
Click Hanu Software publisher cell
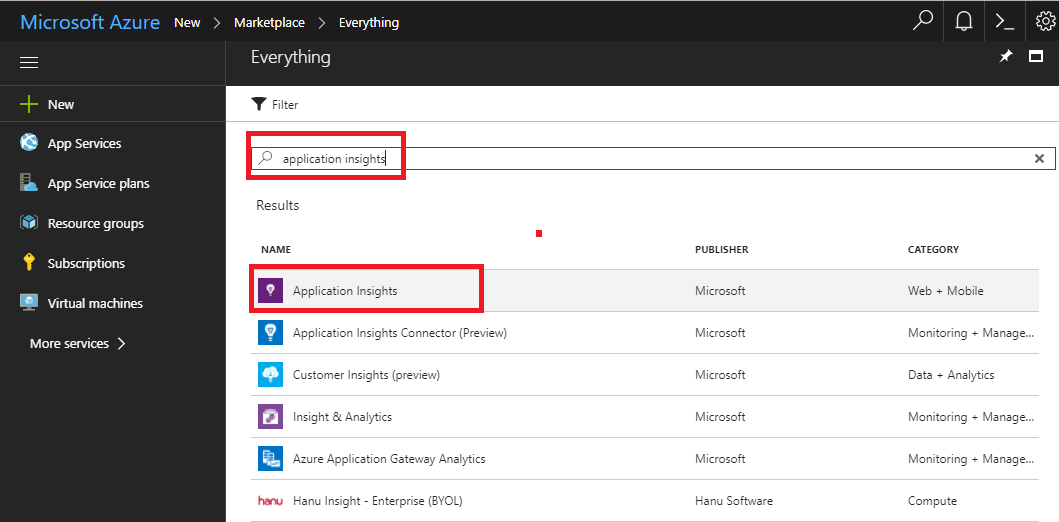(x=734, y=501)
